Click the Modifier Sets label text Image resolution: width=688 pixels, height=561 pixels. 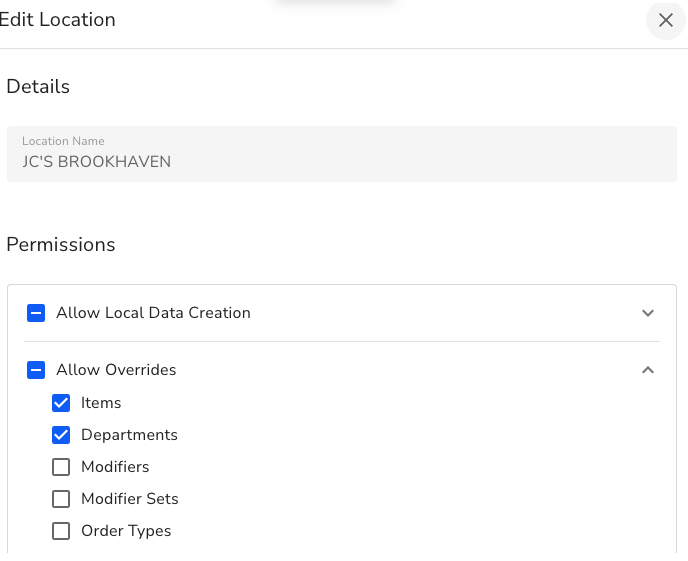130,499
